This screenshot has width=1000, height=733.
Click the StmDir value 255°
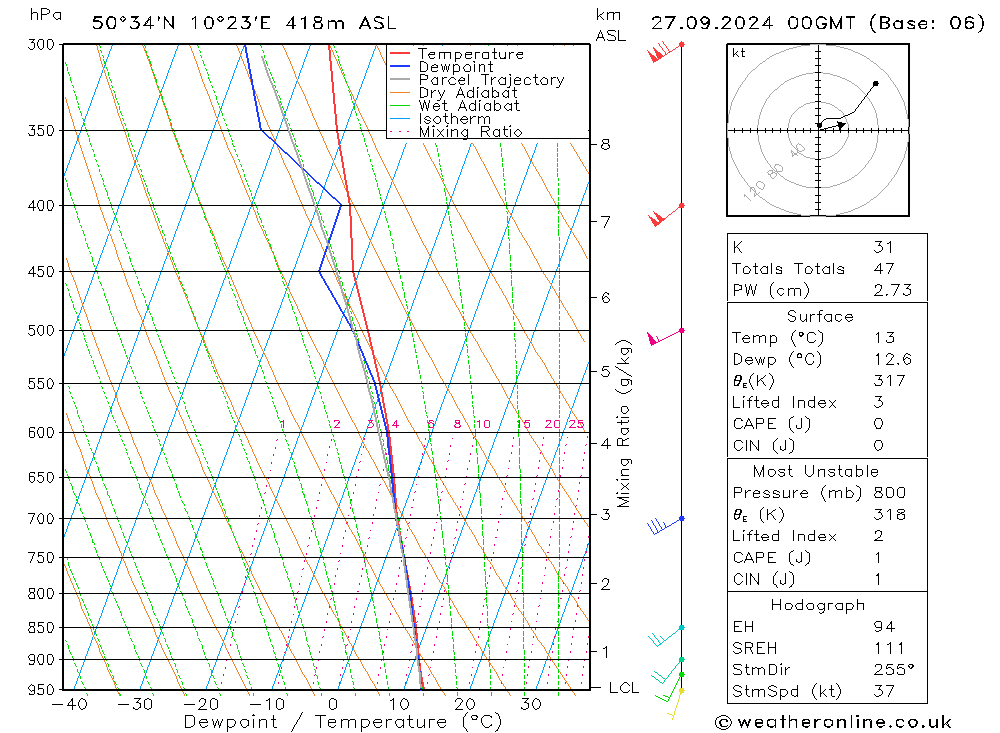tap(894, 670)
